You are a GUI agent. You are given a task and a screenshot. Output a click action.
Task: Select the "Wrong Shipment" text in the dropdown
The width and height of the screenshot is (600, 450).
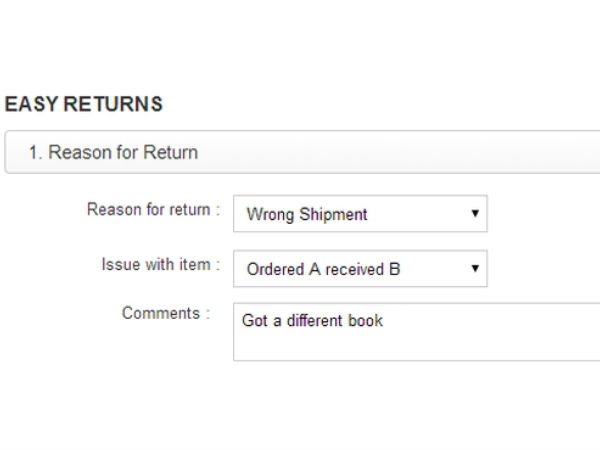tap(307, 215)
